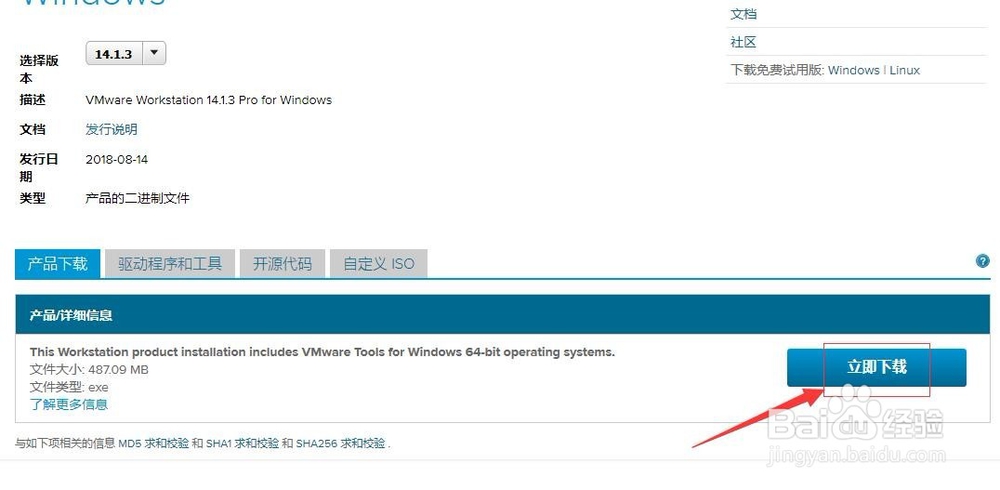Open the Windows free trial link
Viewport: 1000px width, 490px height.
853,70
